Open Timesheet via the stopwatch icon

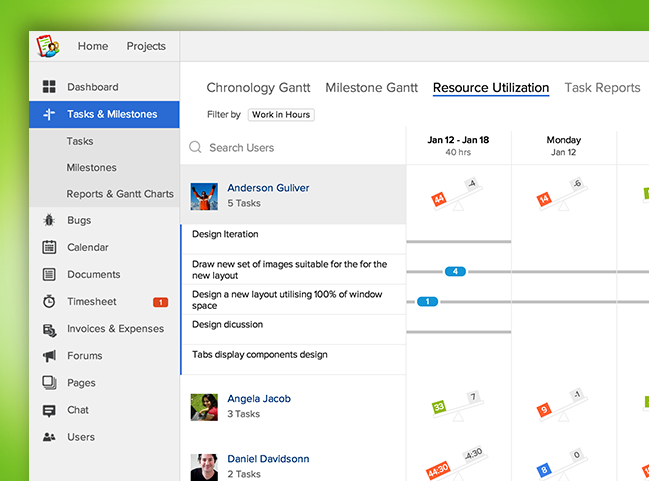point(49,301)
